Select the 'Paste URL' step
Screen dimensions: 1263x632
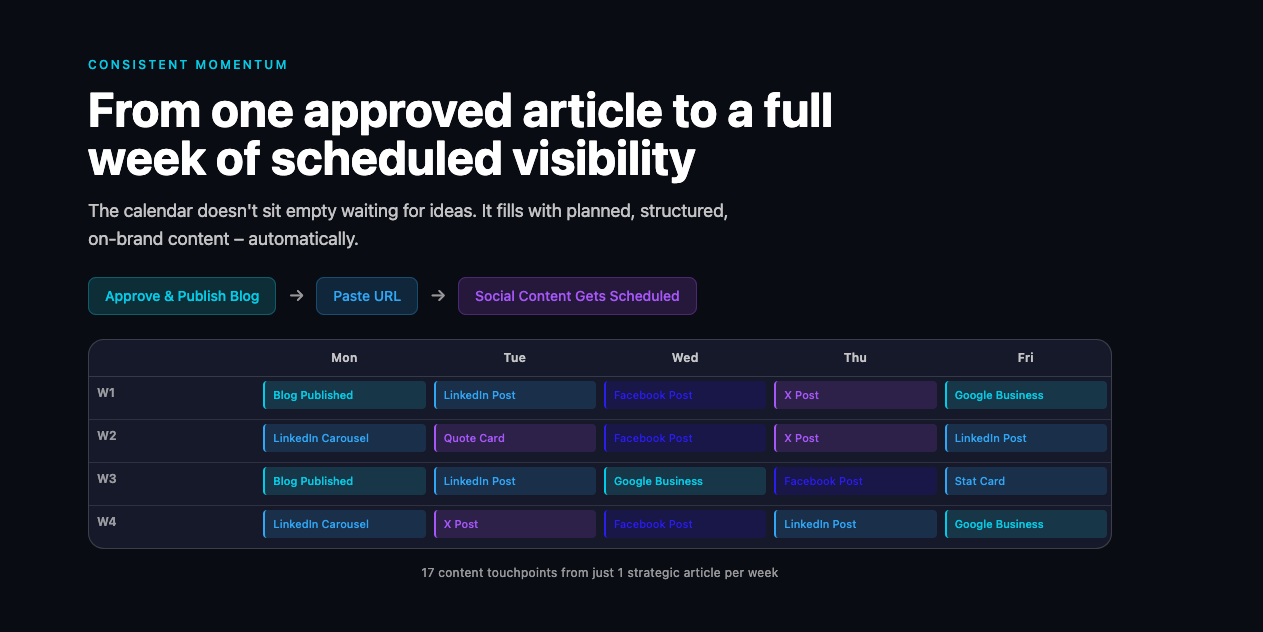tap(366, 296)
